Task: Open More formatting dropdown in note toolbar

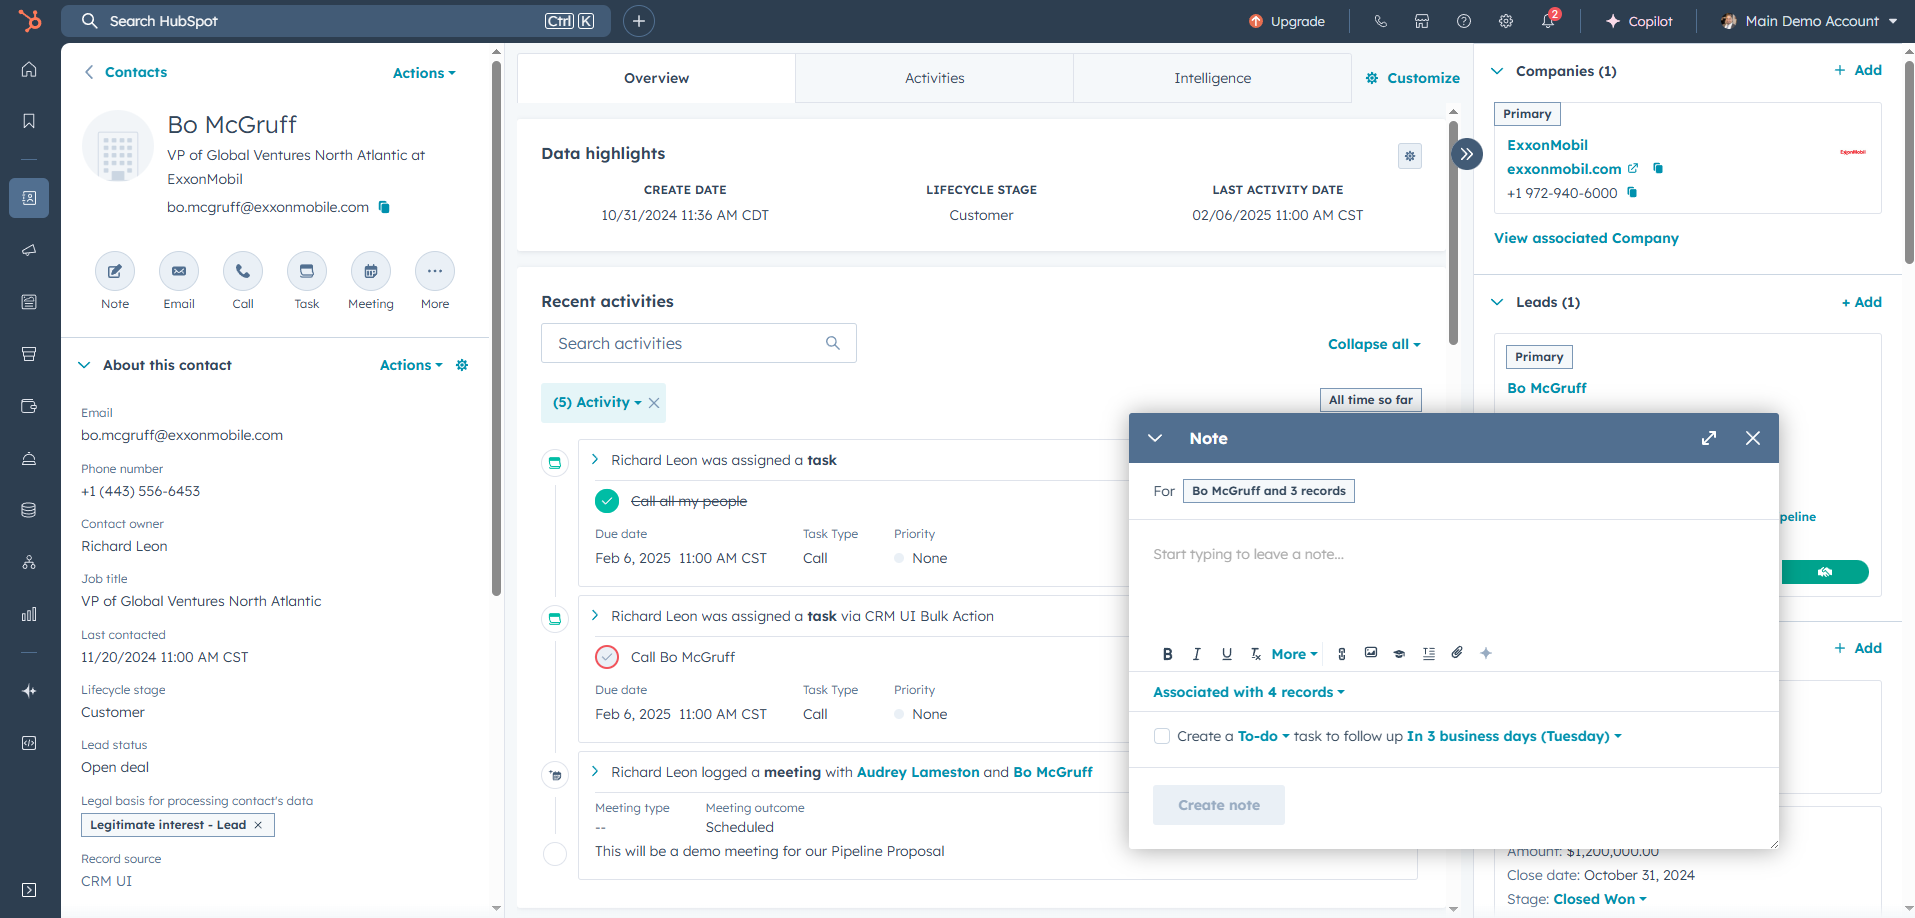Action: pyautogui.click(x=1295, y=654)
